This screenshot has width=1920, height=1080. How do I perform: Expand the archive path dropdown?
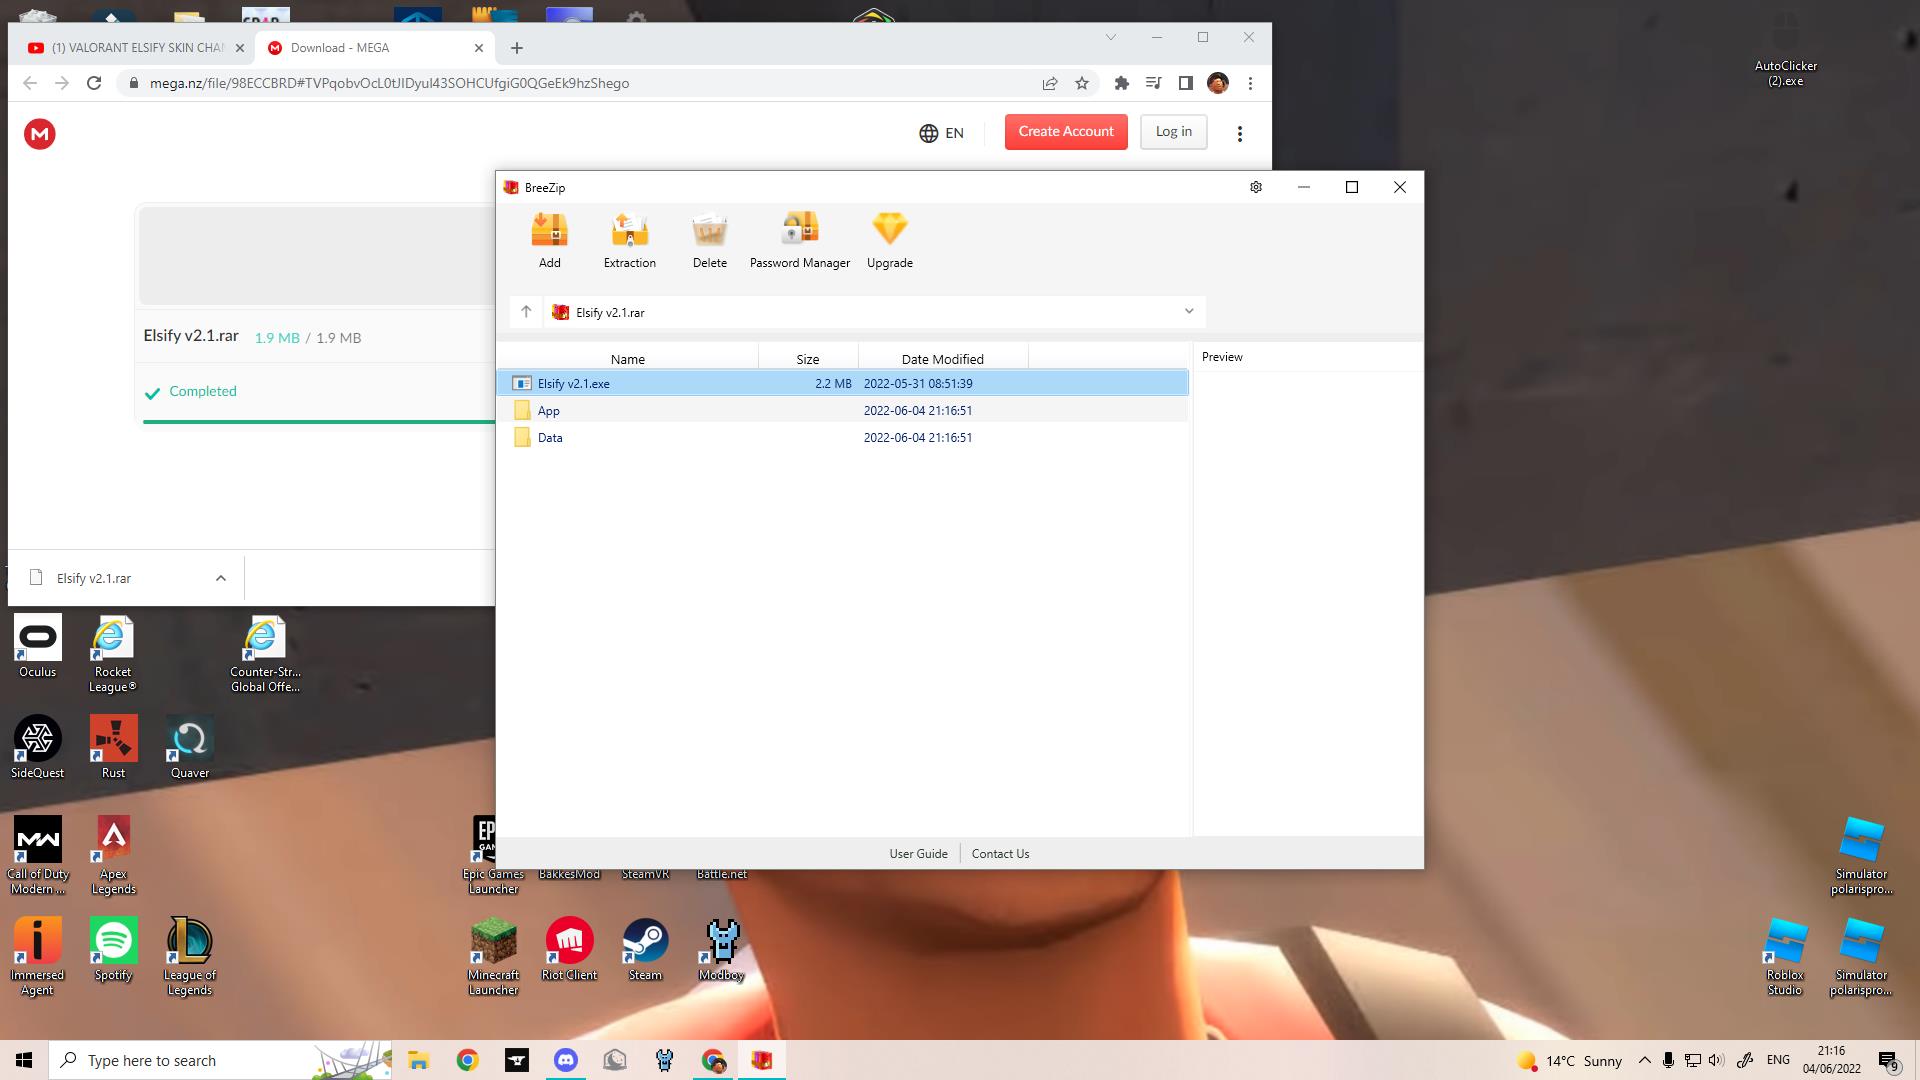(x=1189, y=312)
